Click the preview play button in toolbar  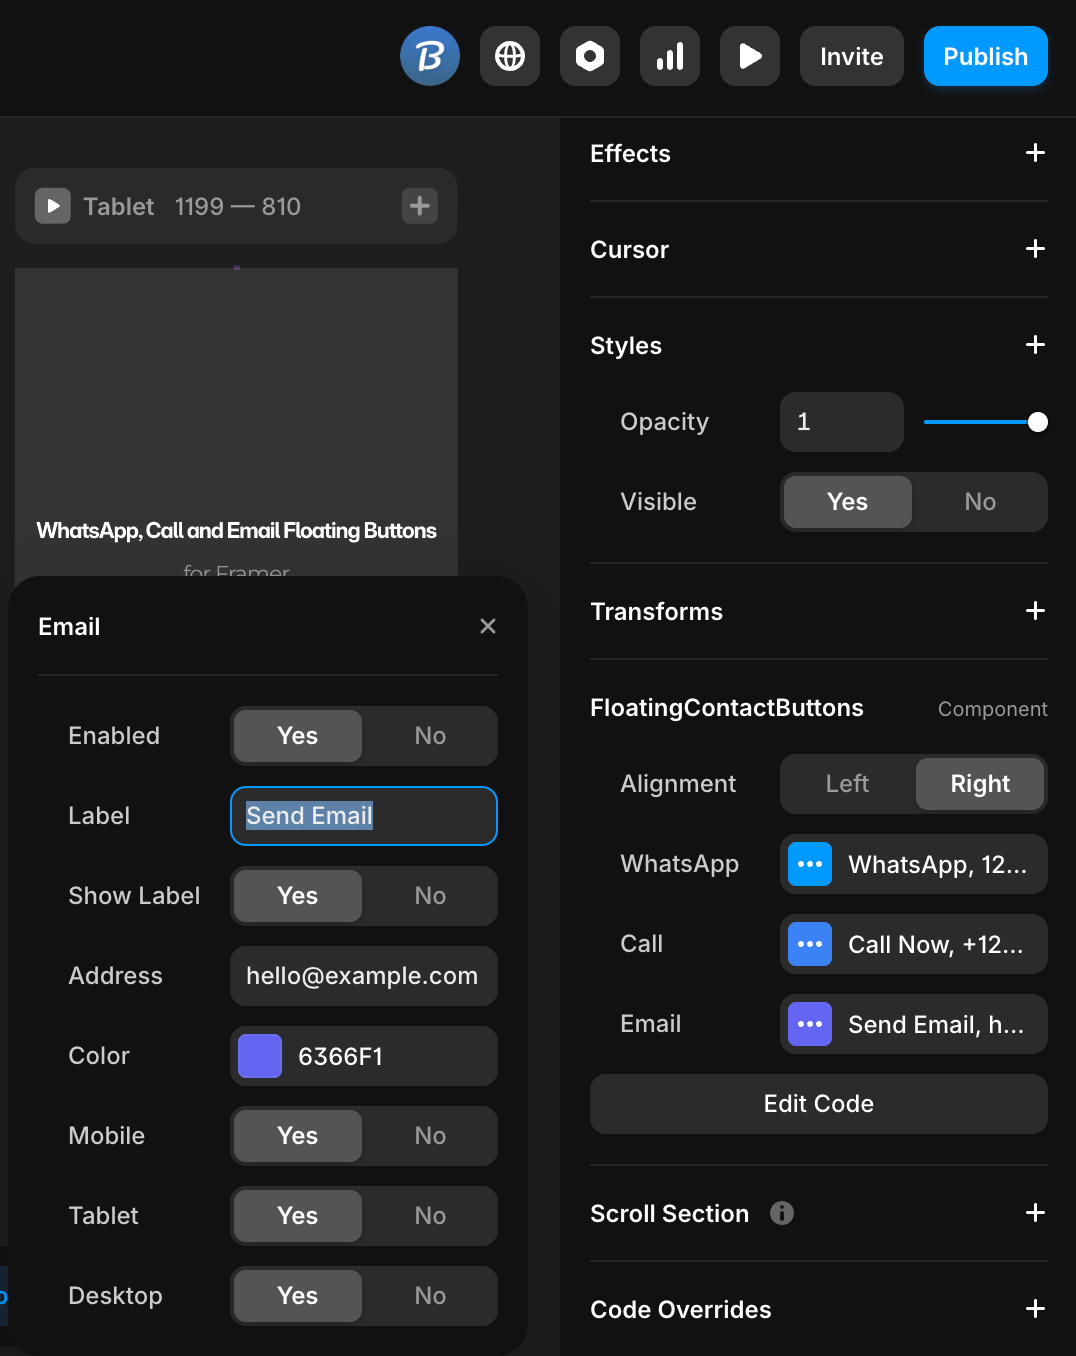click(750, 56)
